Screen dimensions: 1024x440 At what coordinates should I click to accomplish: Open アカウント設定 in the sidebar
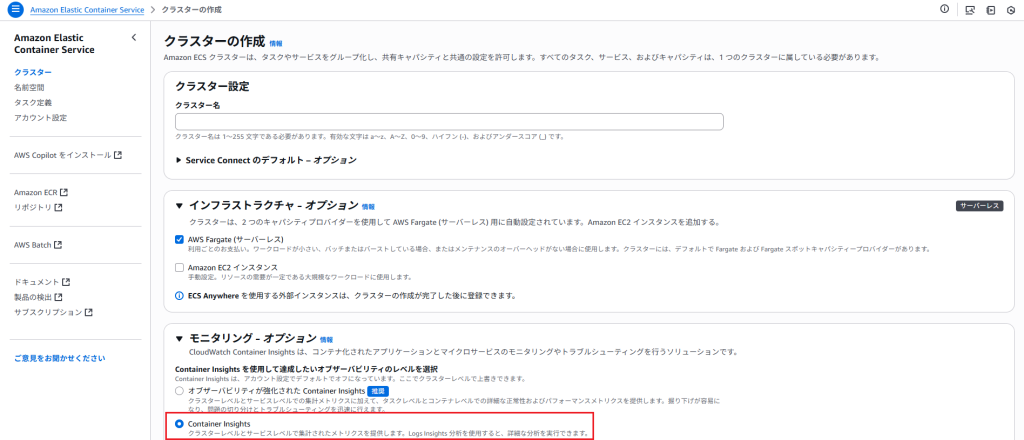[x=40, y=118]
